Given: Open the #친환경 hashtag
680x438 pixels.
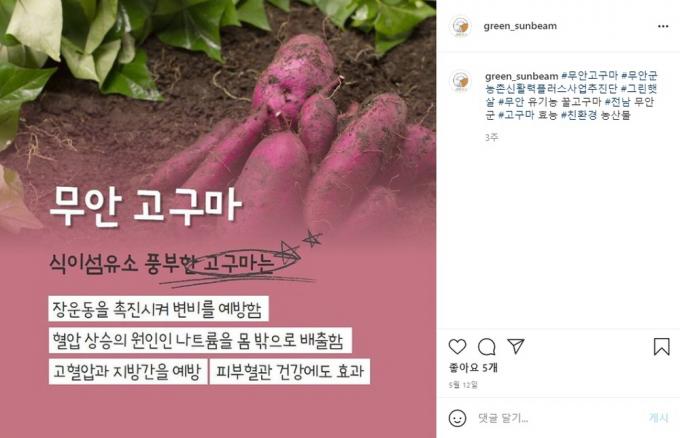Looking at the screenshot, I should coord(579,115).
